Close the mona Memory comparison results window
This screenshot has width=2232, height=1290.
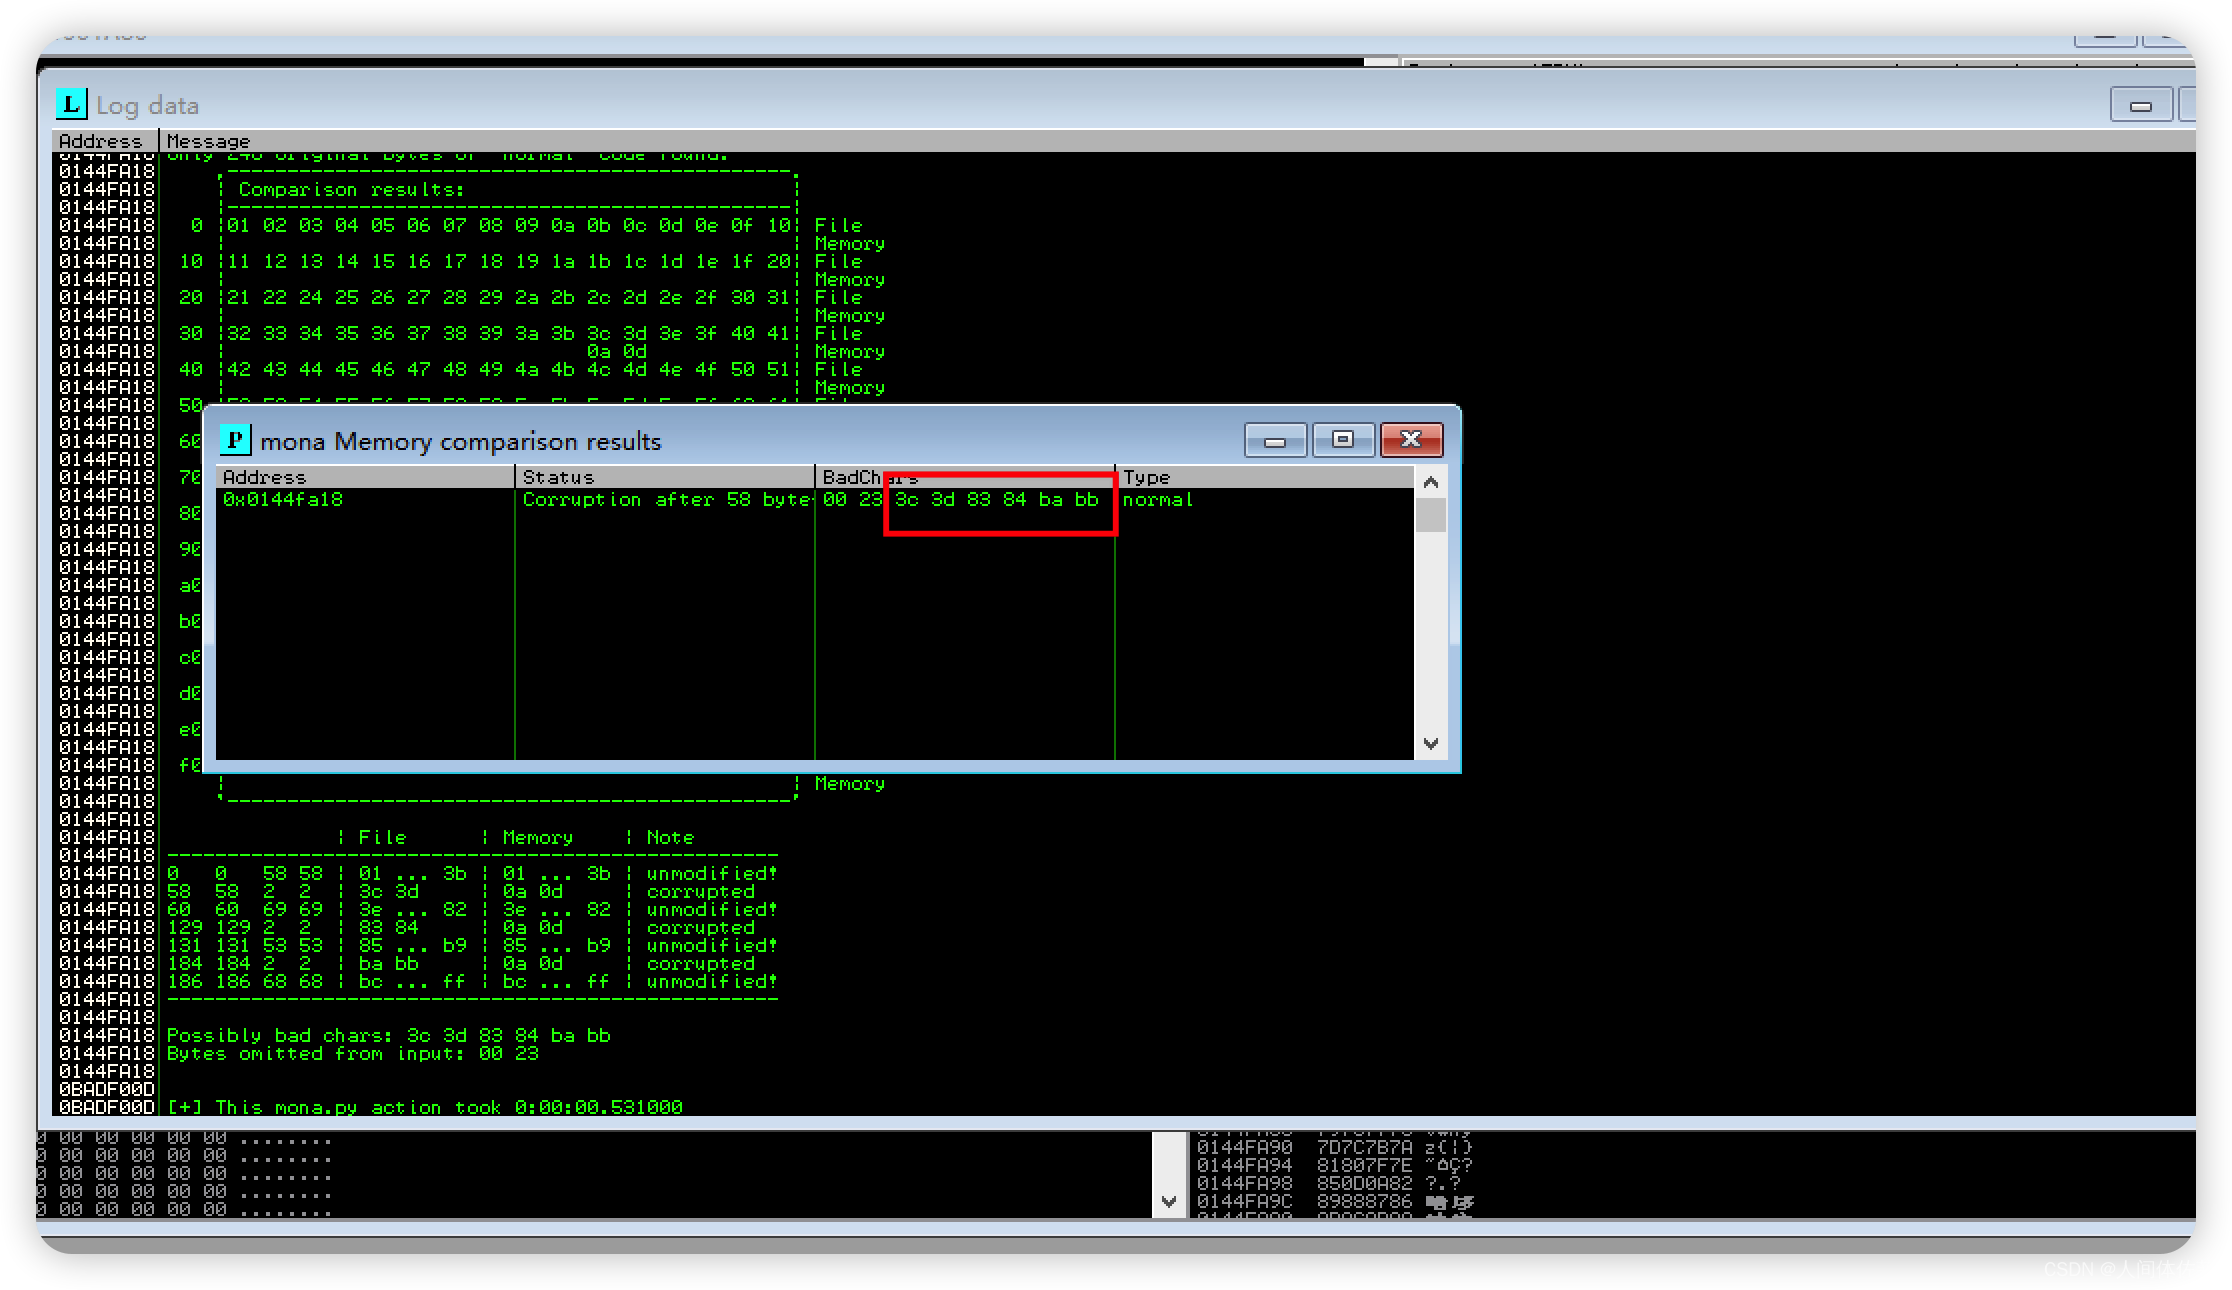coord(1410,440)
